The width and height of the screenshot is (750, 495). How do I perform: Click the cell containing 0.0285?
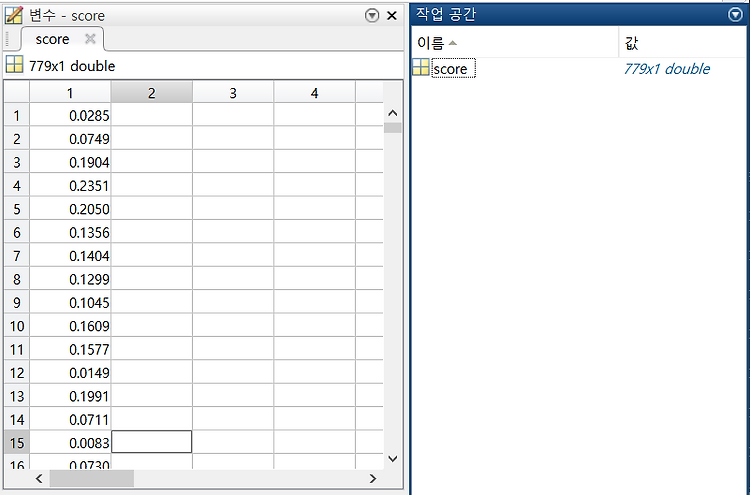click(x=70, y=115)
